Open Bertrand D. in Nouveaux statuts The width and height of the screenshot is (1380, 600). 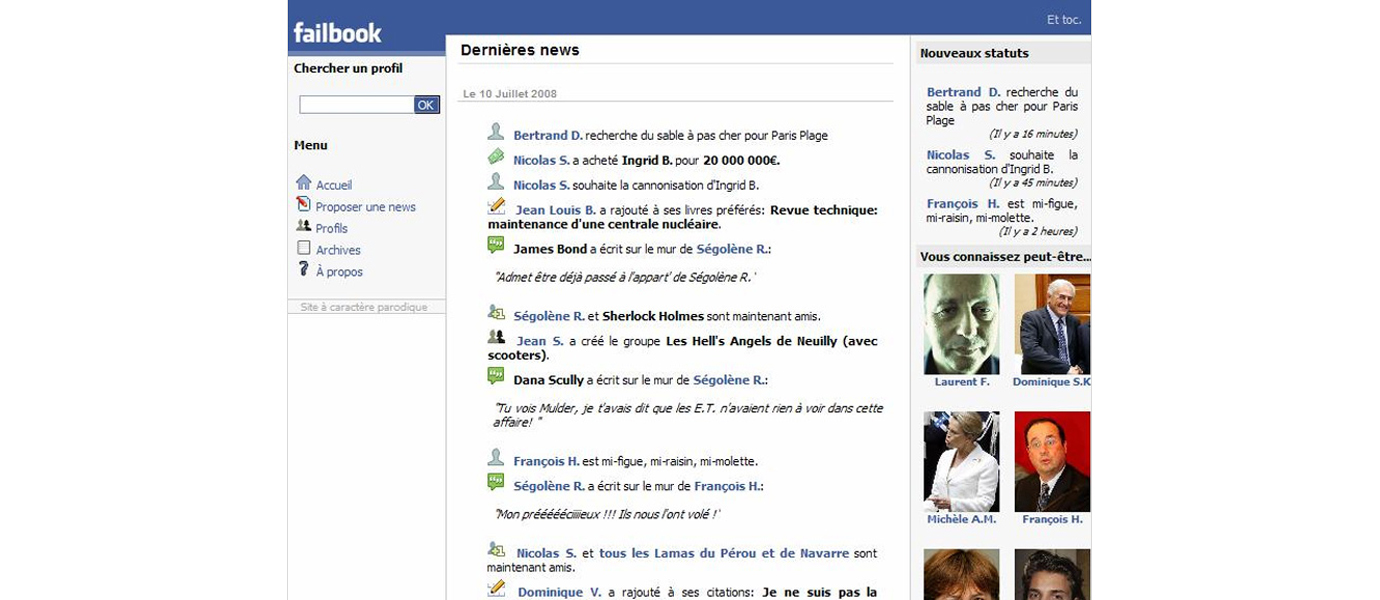[964, 92]
